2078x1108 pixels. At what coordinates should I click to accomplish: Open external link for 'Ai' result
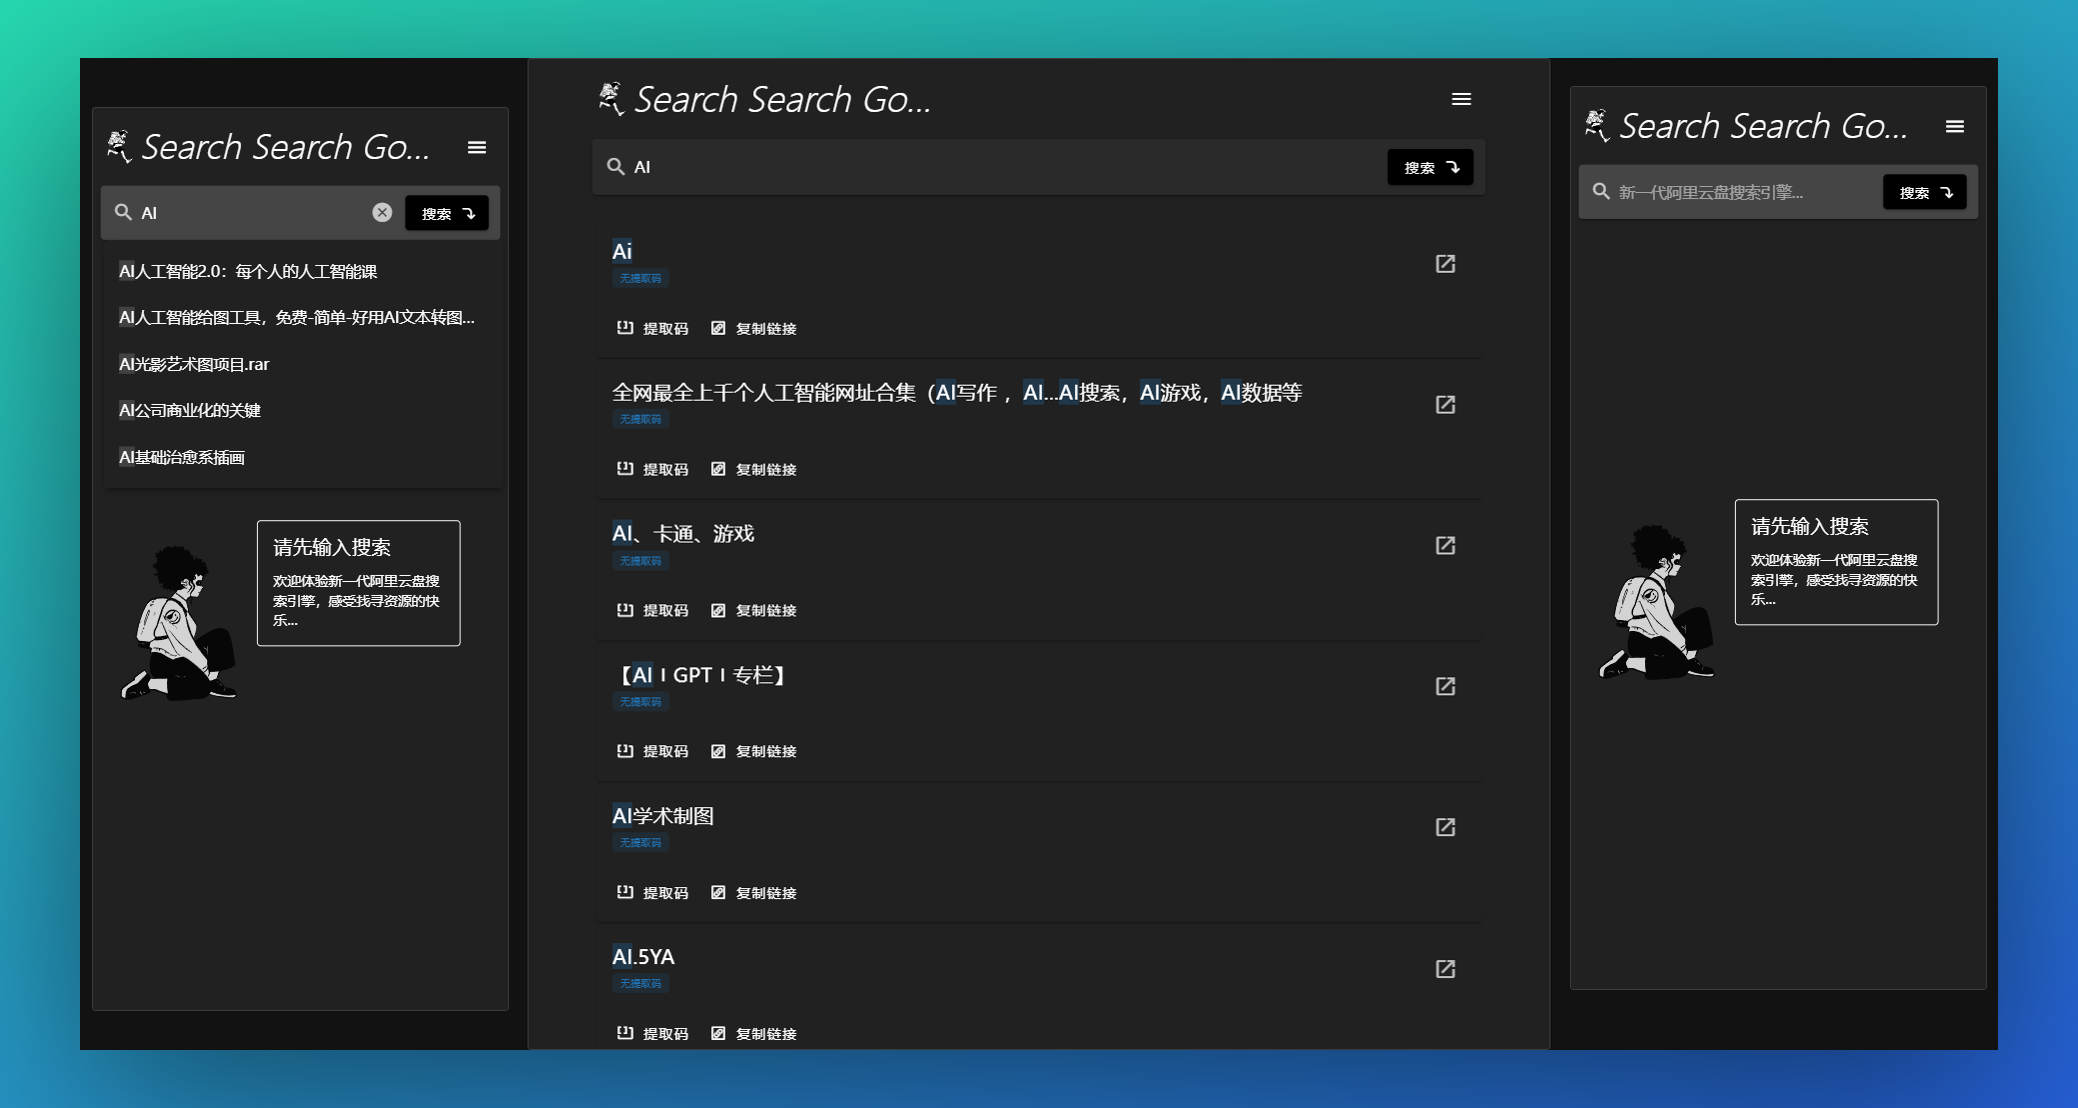tap(1445, 264)
